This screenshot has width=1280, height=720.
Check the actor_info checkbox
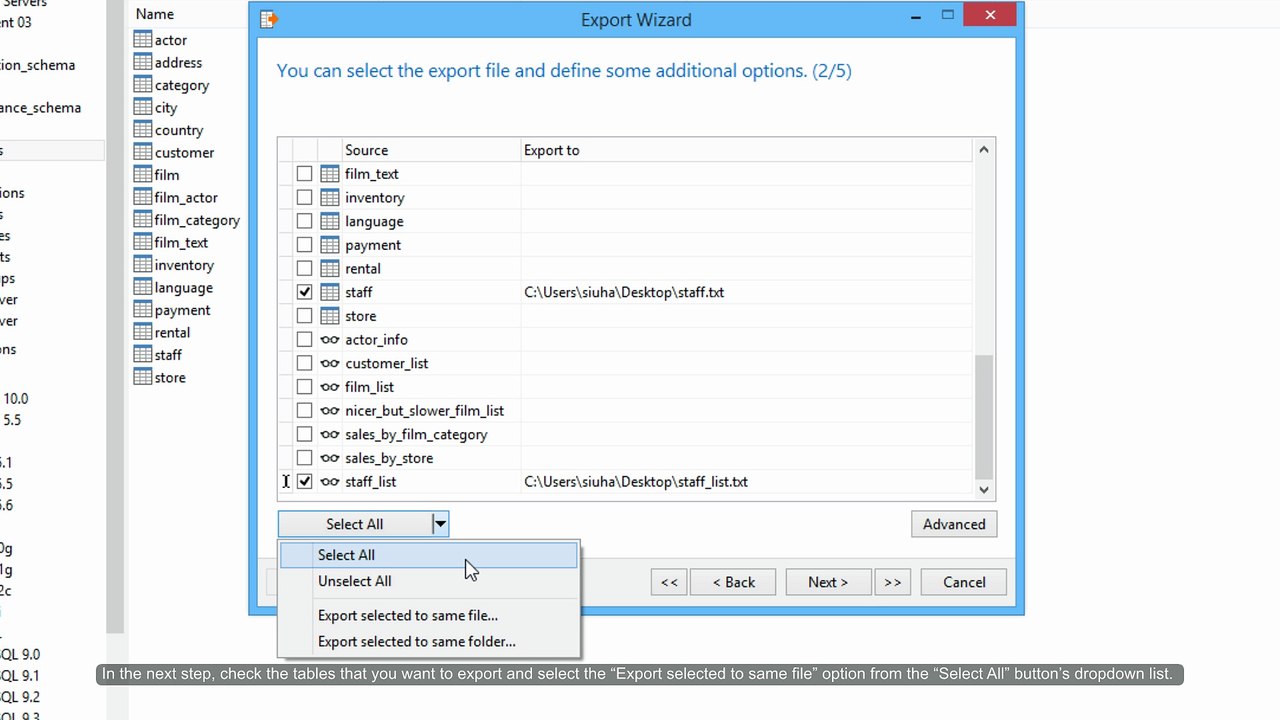point(305,340)
